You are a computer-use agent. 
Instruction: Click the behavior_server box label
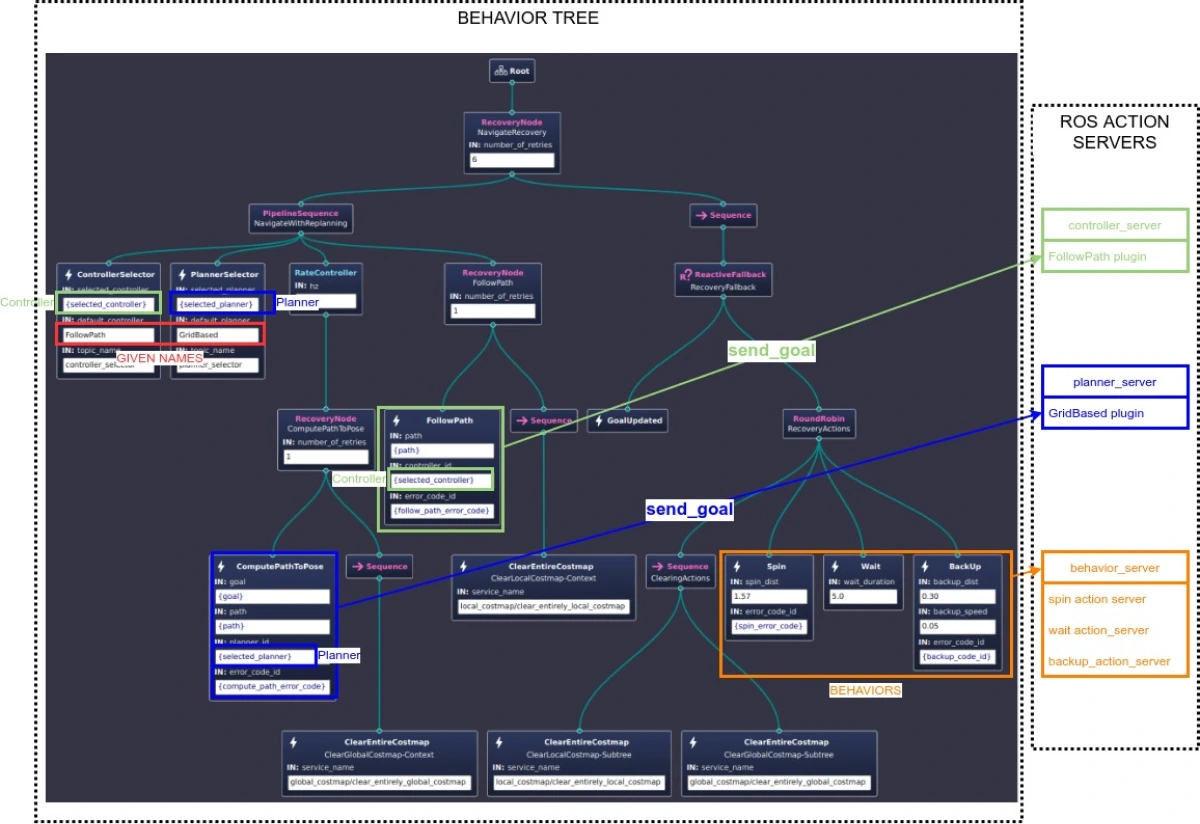(1114, 568)
